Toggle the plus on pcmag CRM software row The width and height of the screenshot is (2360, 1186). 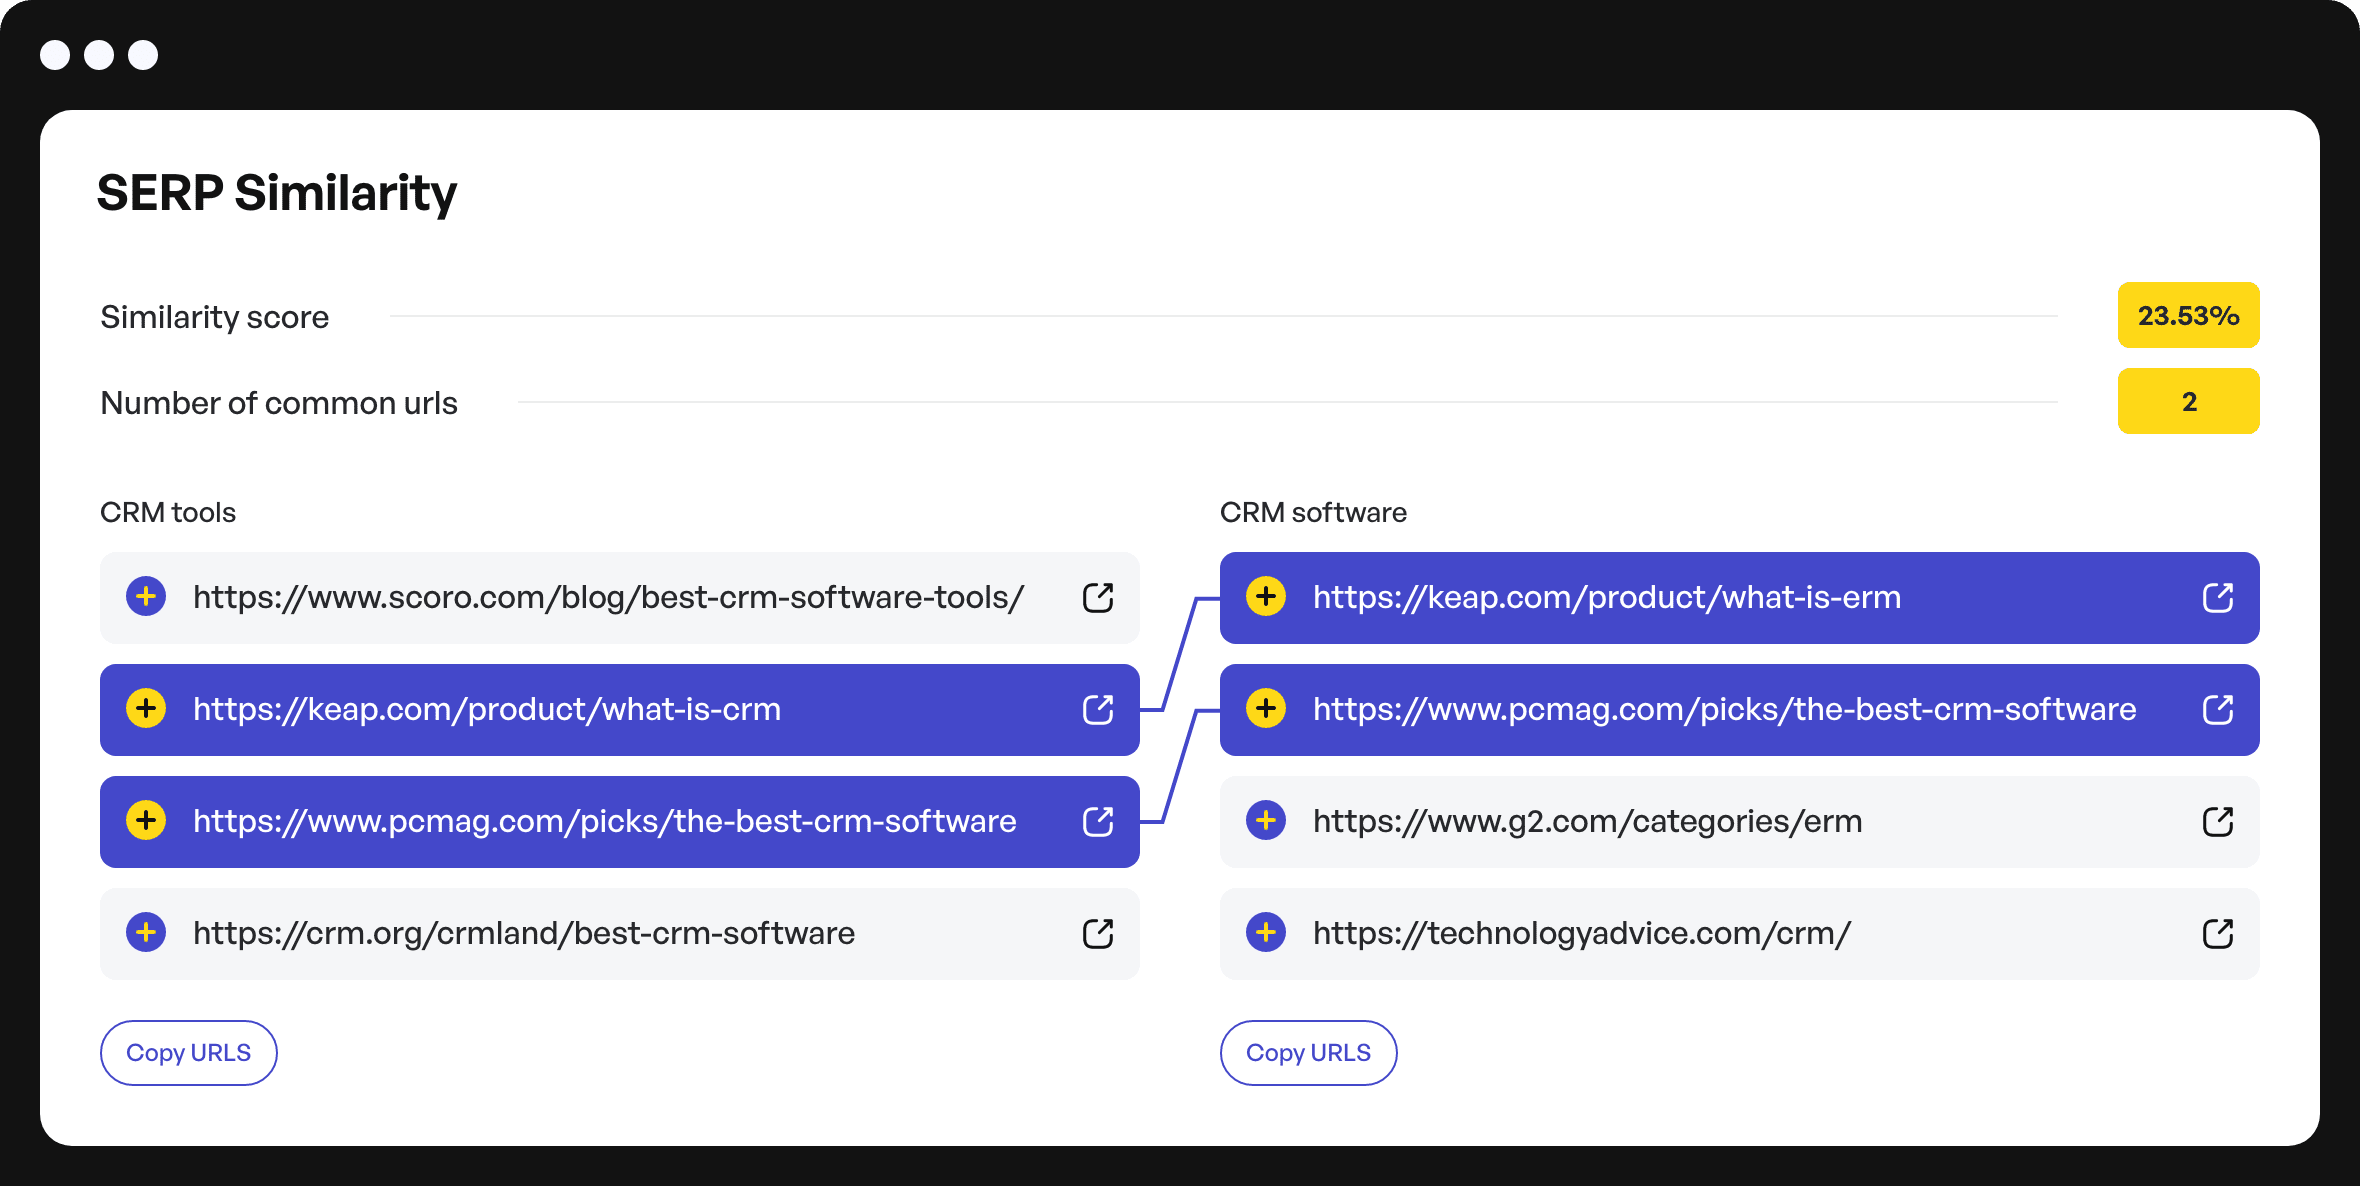coord(1267,709)
